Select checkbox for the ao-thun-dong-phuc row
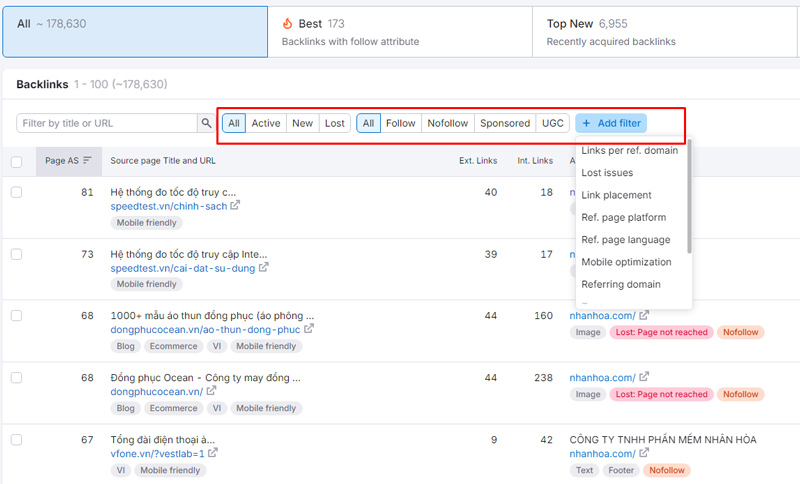800x484 pixels. (16, 316)
